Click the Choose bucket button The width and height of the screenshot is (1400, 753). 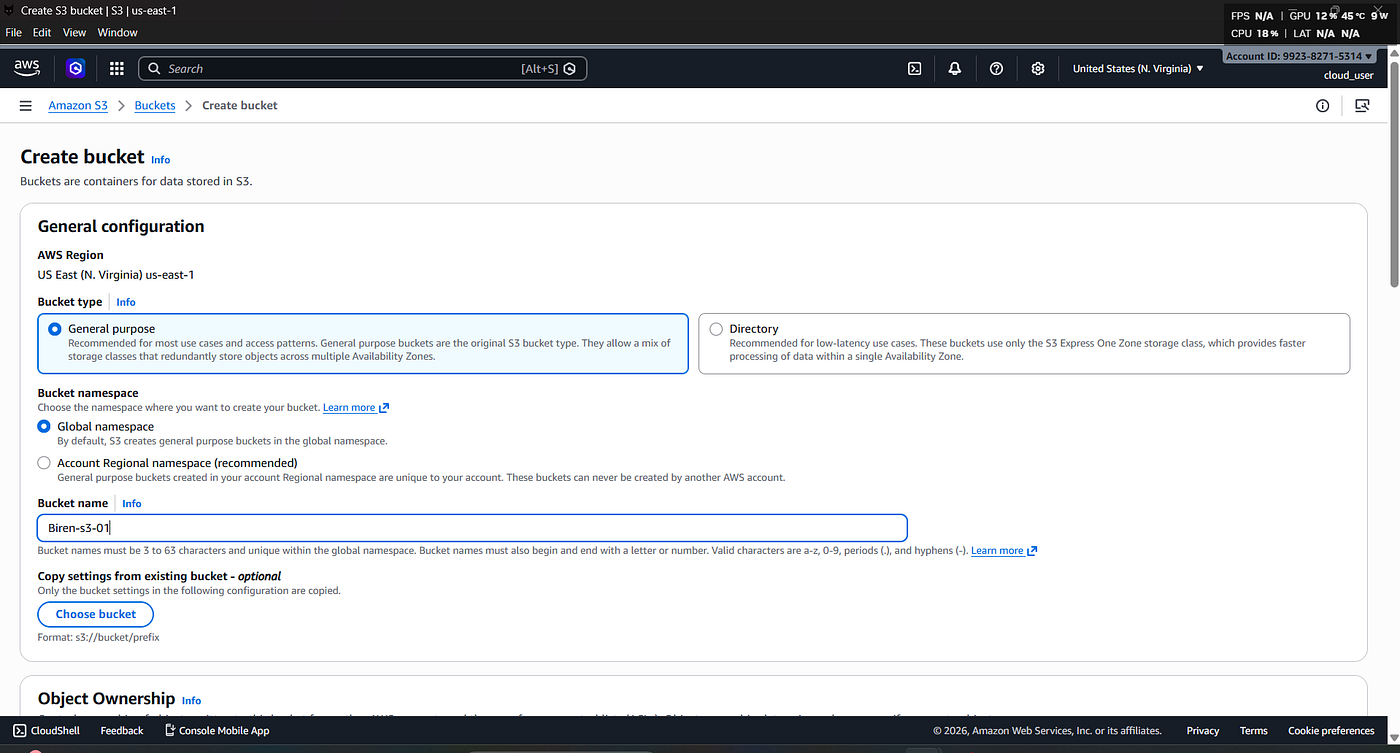pyautogui.click(x=96, y=614)
